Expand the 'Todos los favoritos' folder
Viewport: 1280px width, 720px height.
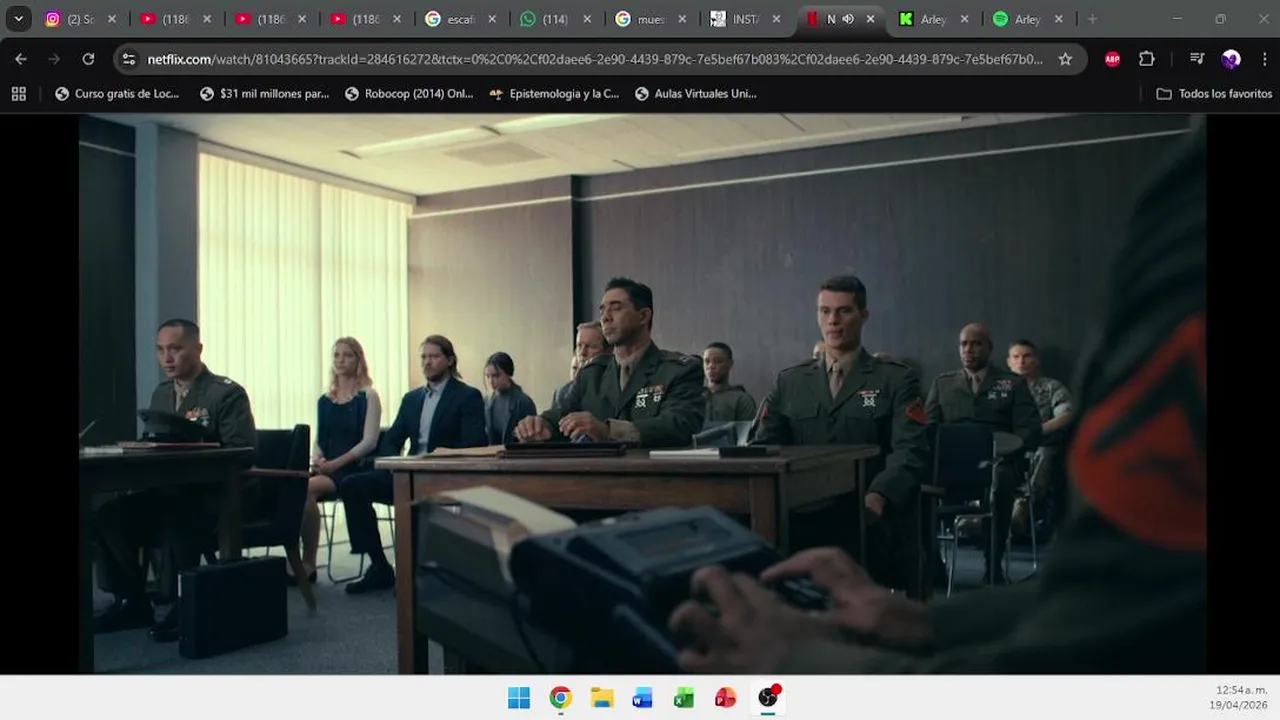(x=1214, y=94)
